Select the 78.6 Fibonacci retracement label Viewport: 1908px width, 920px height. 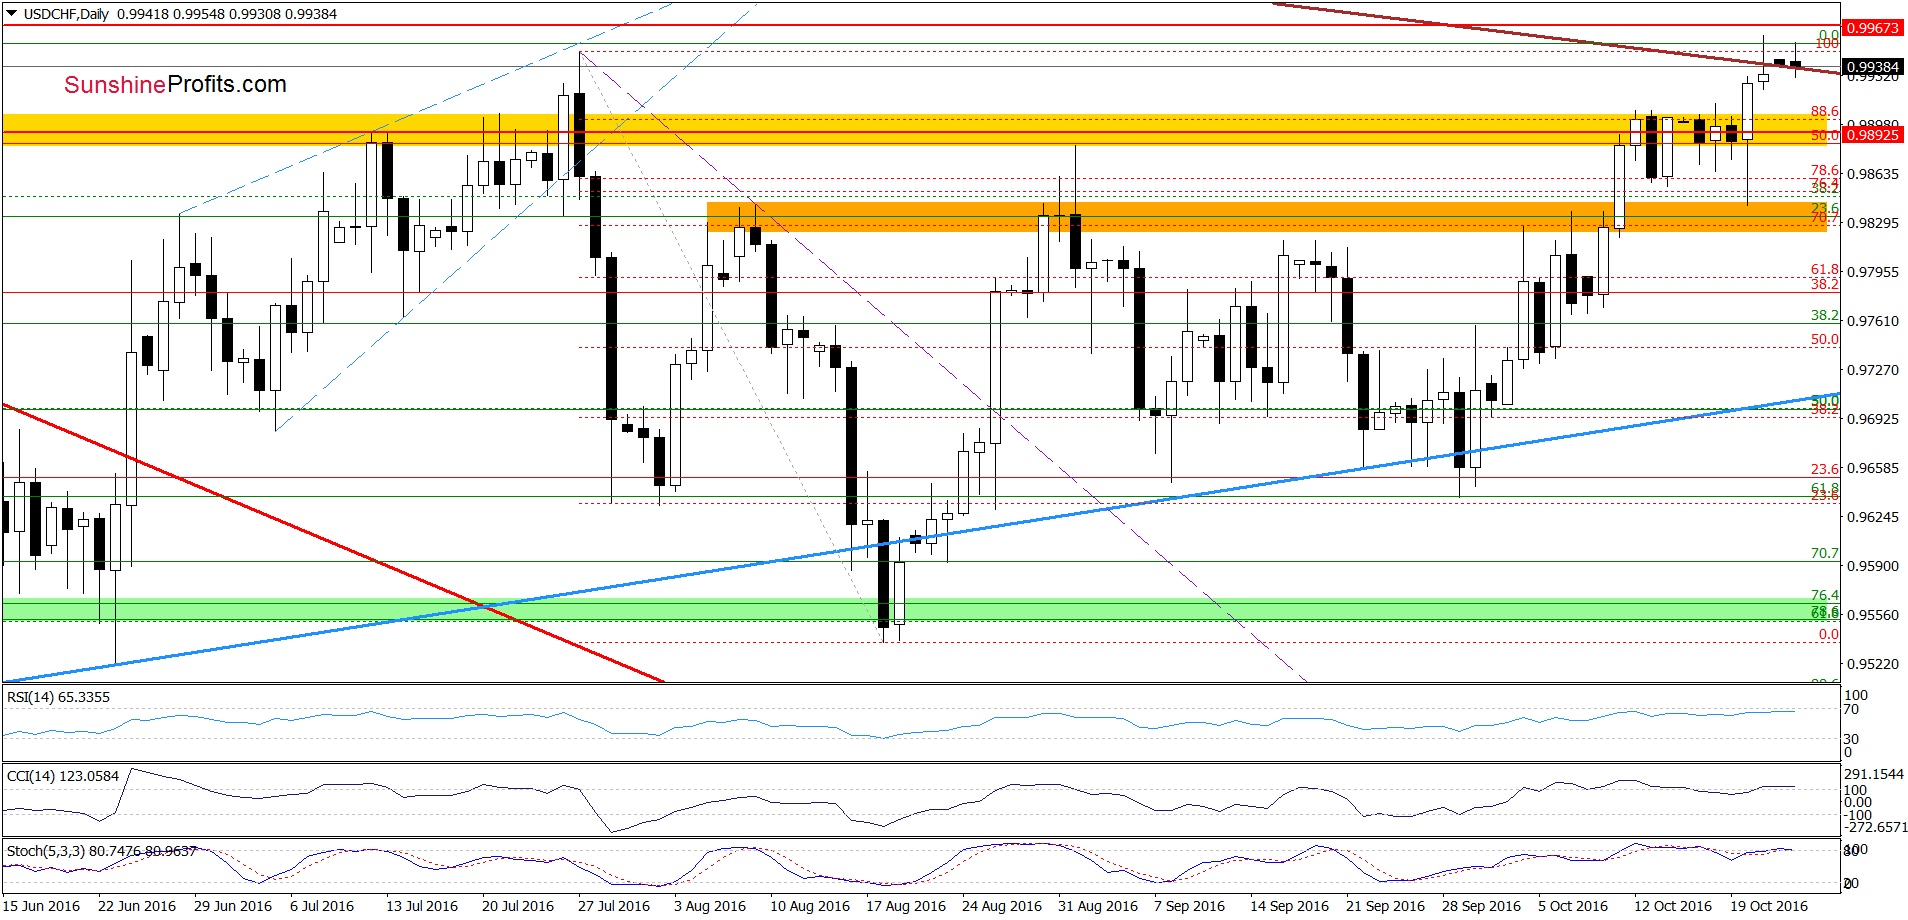tap(1825, 171)
